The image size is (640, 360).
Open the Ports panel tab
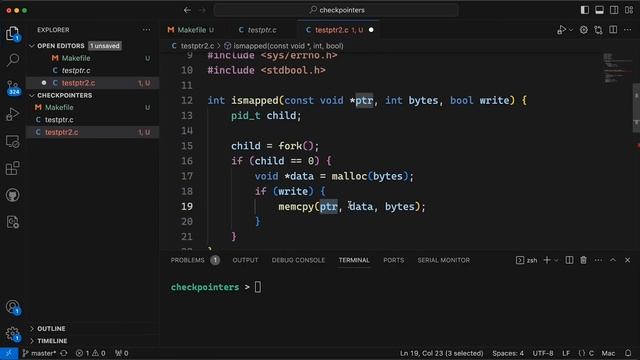point(393,260)
